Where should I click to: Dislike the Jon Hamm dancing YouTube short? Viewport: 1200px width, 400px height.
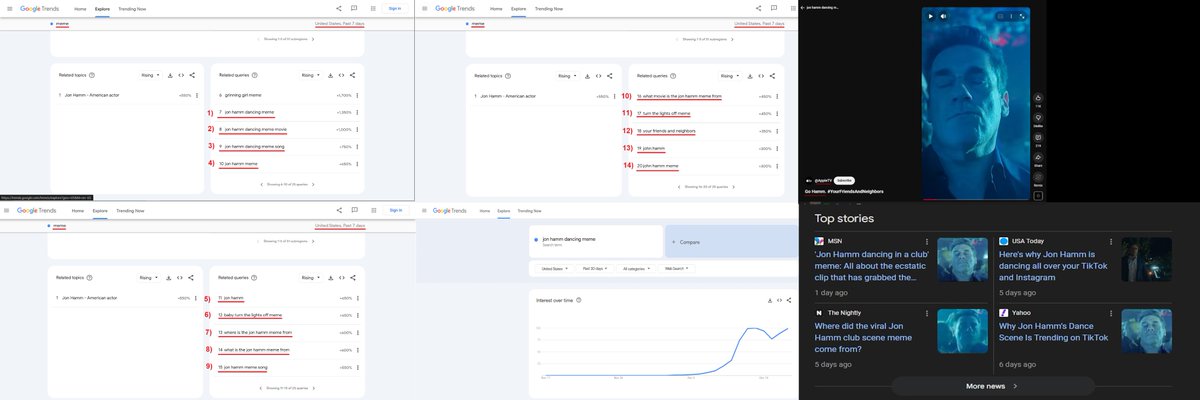1038,118
